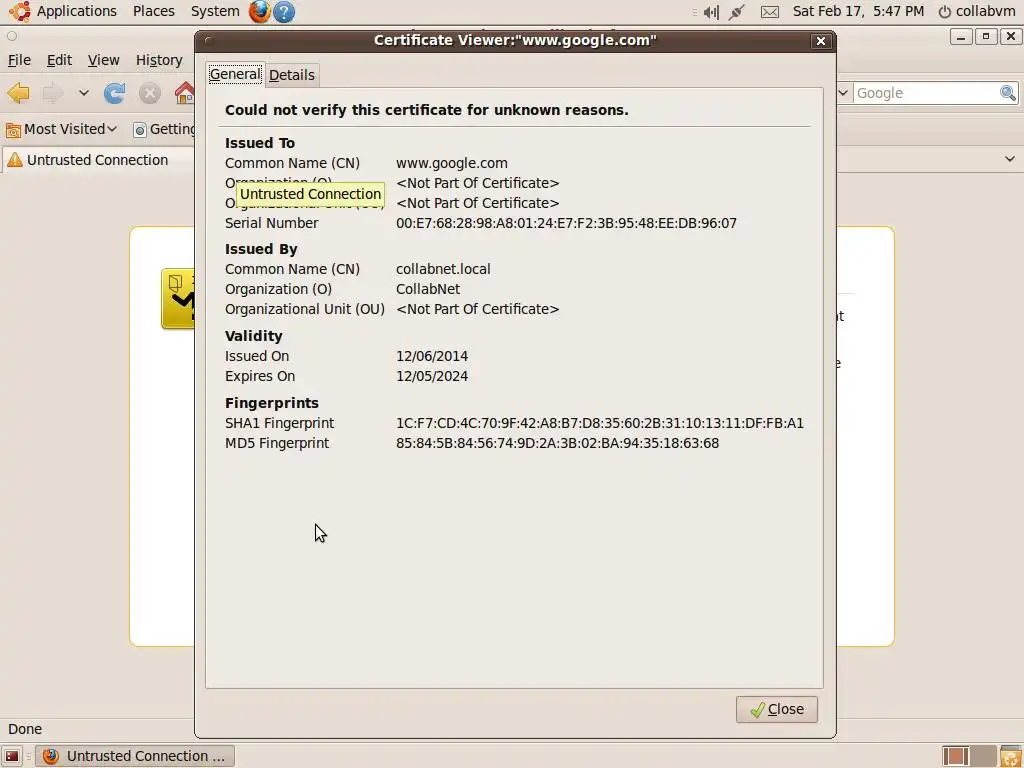Click the Most Visited bookmarks folder icon
Image resolution: width=1024 pixels, height=768 pixels.
coord(13,130)
